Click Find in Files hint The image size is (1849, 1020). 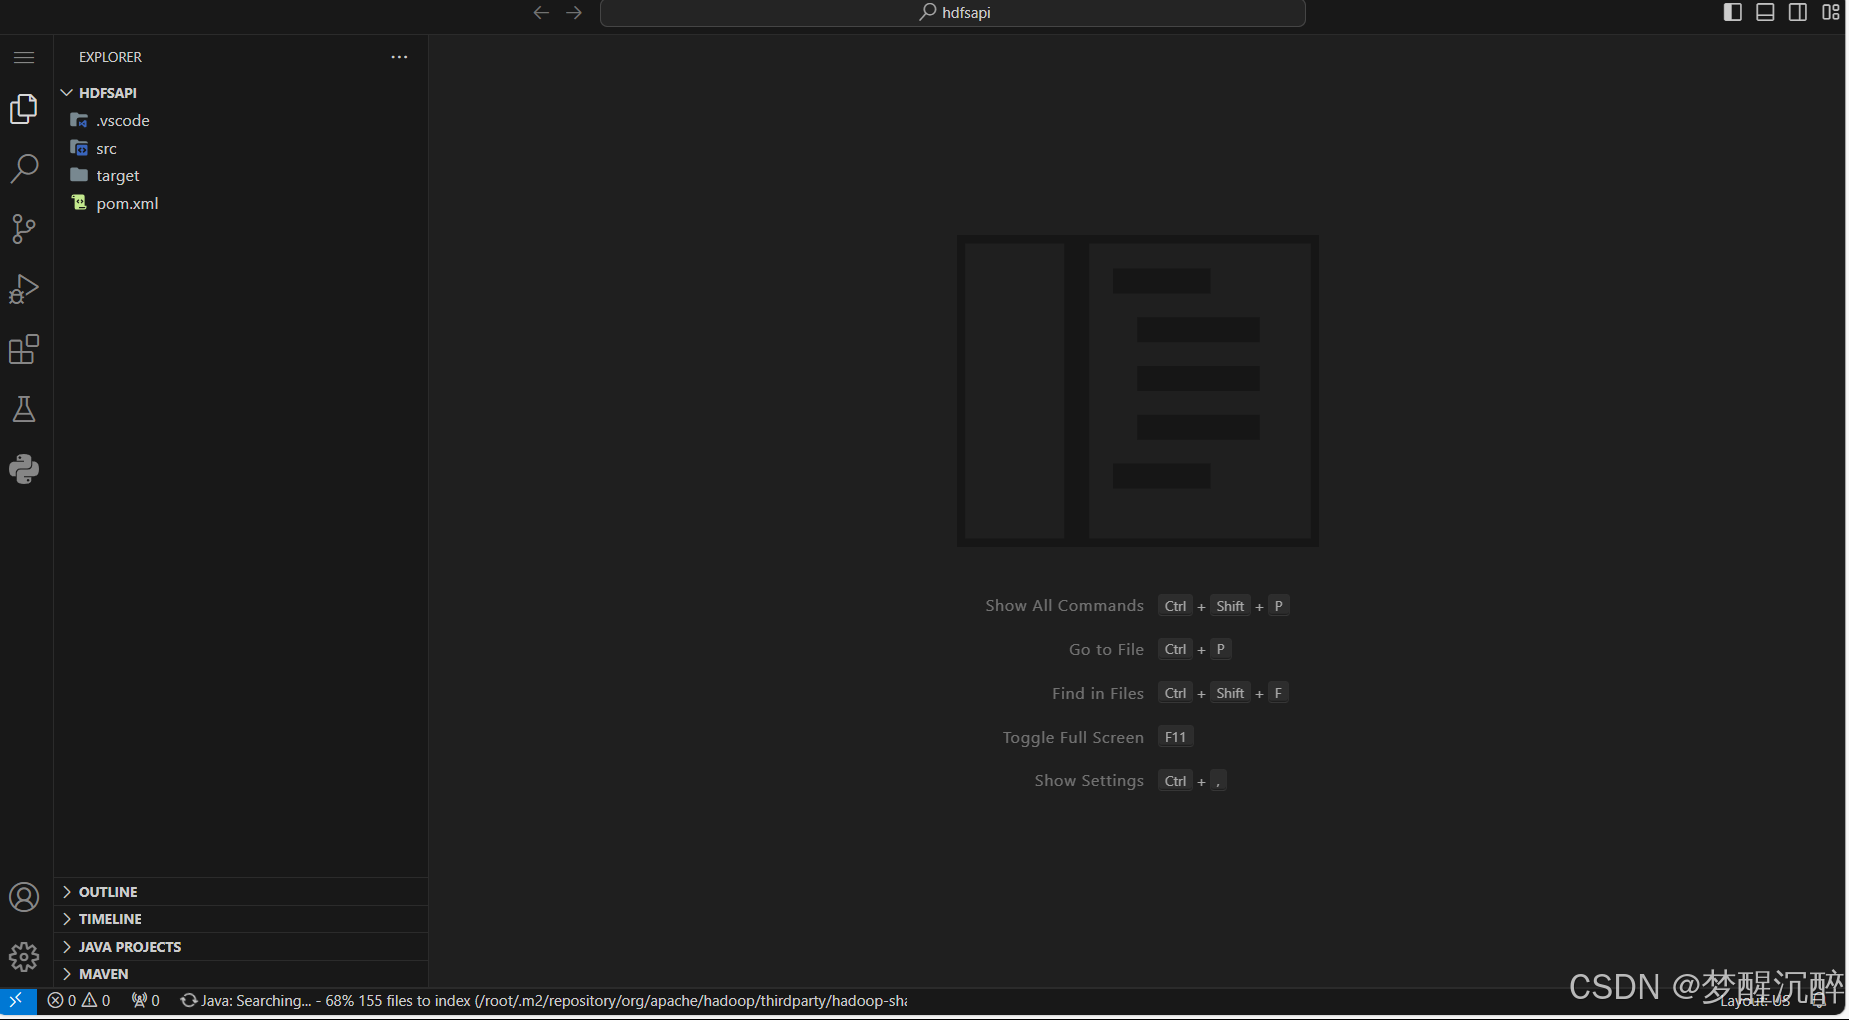1098,694
